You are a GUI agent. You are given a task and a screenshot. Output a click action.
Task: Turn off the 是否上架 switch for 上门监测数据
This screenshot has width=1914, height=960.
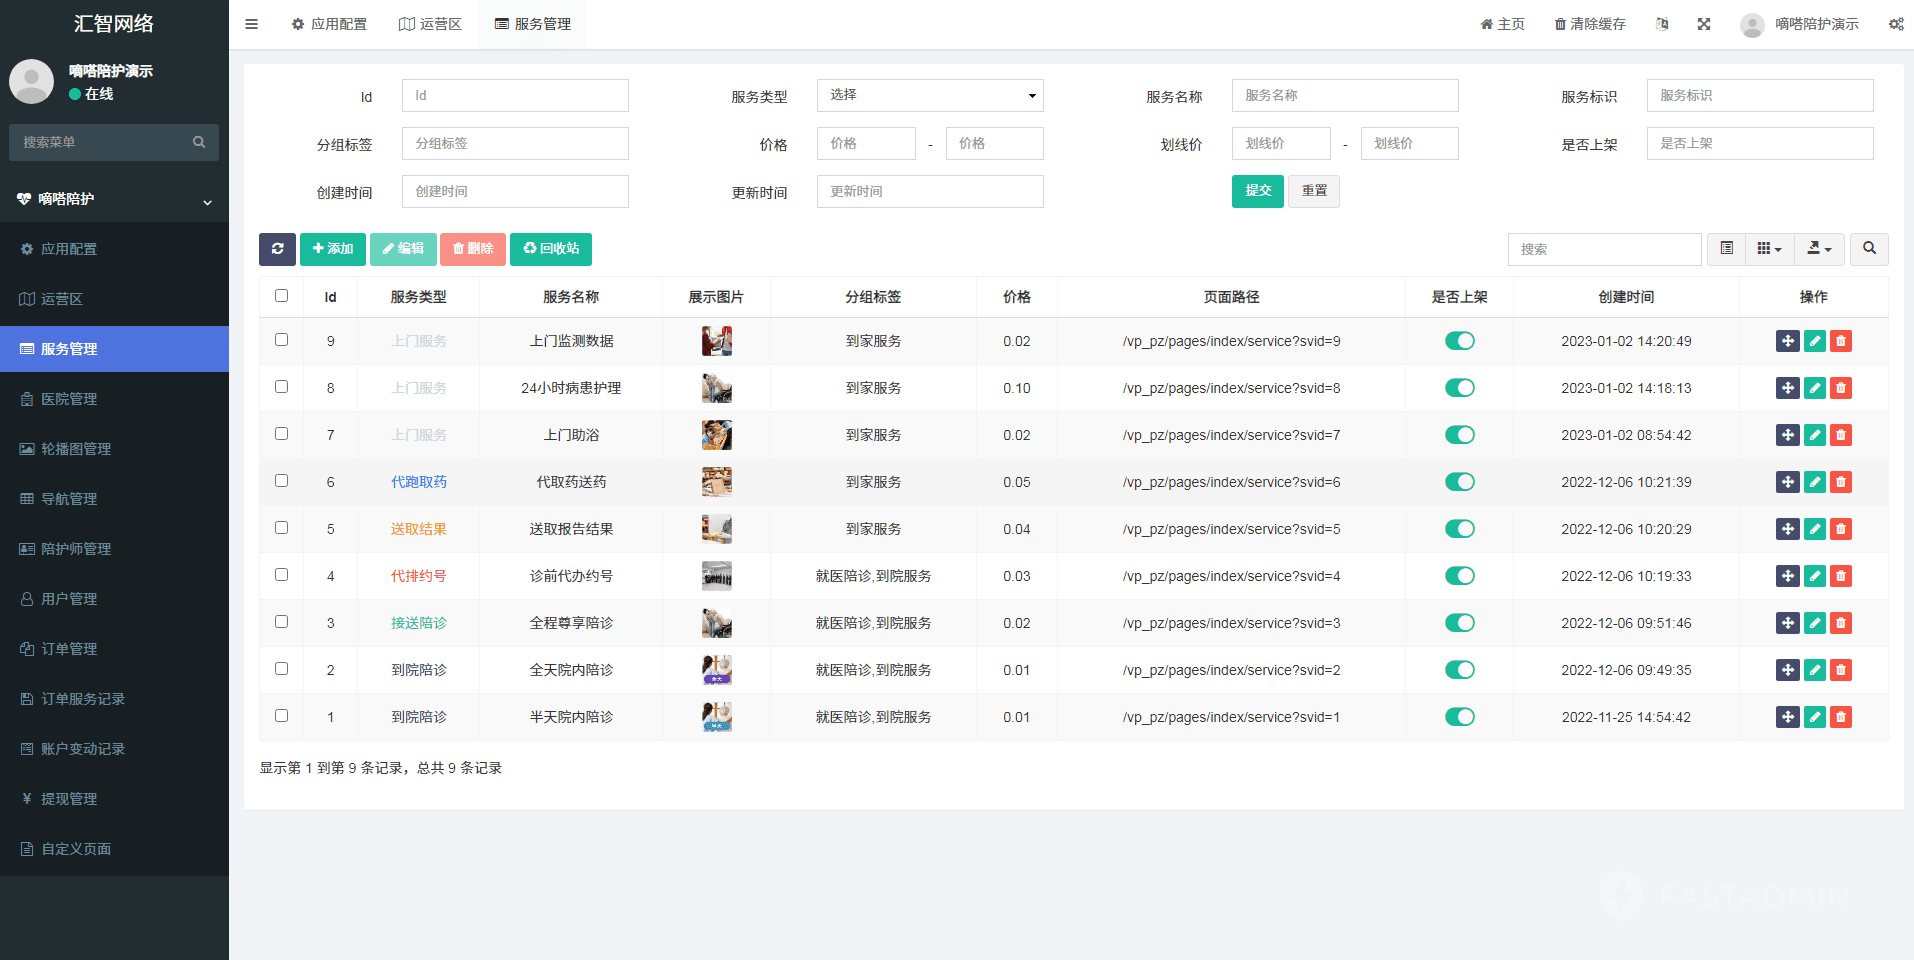(x=1459, y=341)
